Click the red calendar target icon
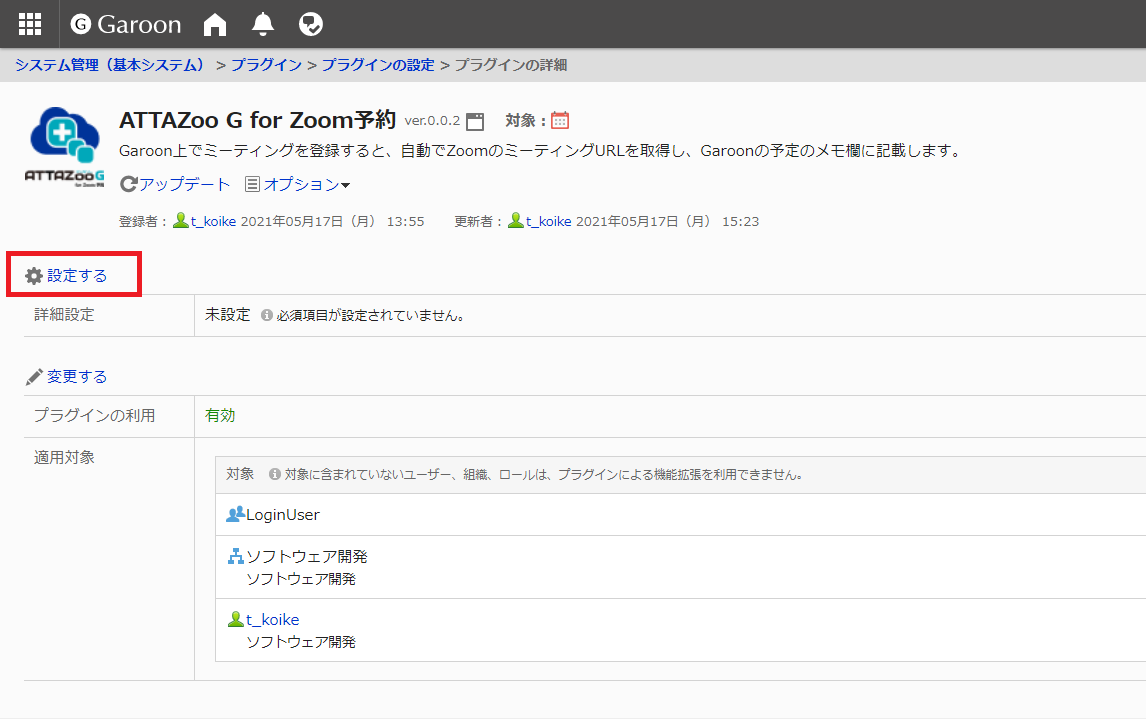The width and height of the screenshot is (1146, 719). click(x=560, y=121)
